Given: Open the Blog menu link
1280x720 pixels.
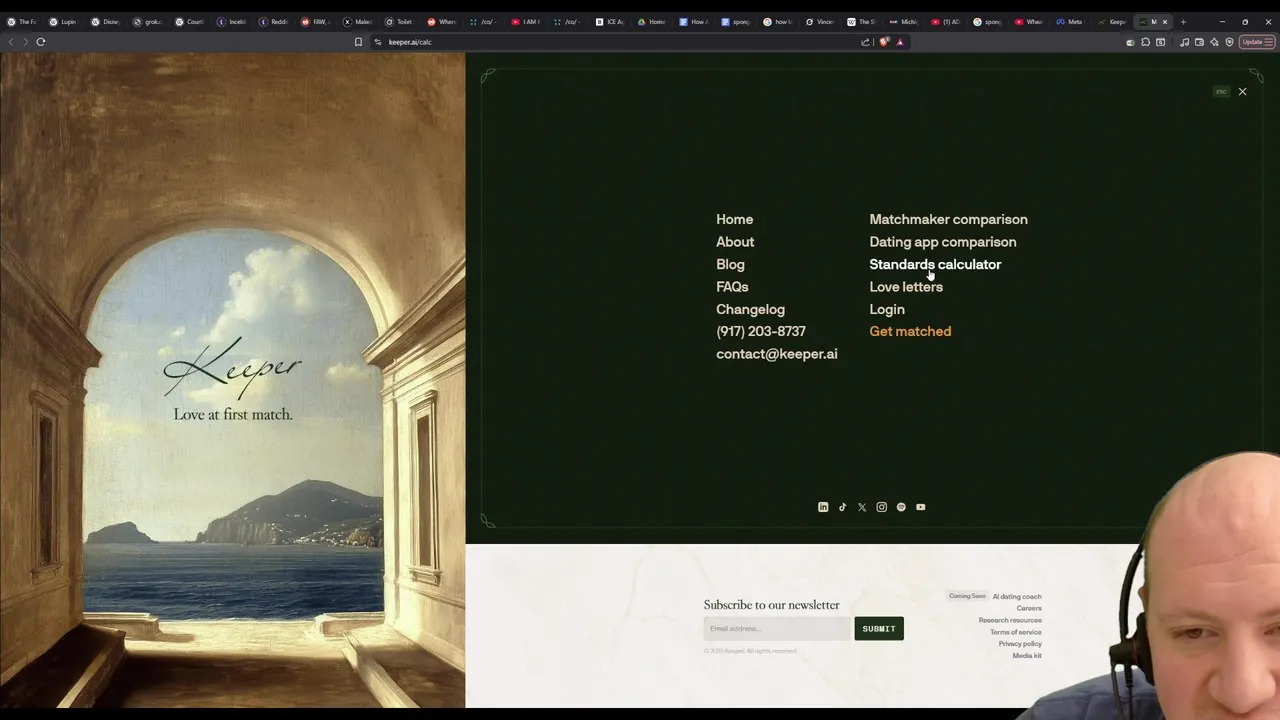Looking at the screenshot, I should (730, 265).
